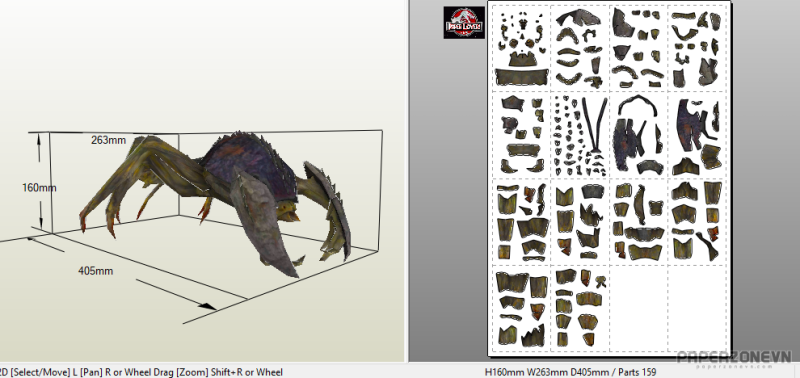Image resolution: width=800 pixels, height=378 pixels.
Task: Select the first page in third row
Action: pyautogui.click(x=522, y=222)
